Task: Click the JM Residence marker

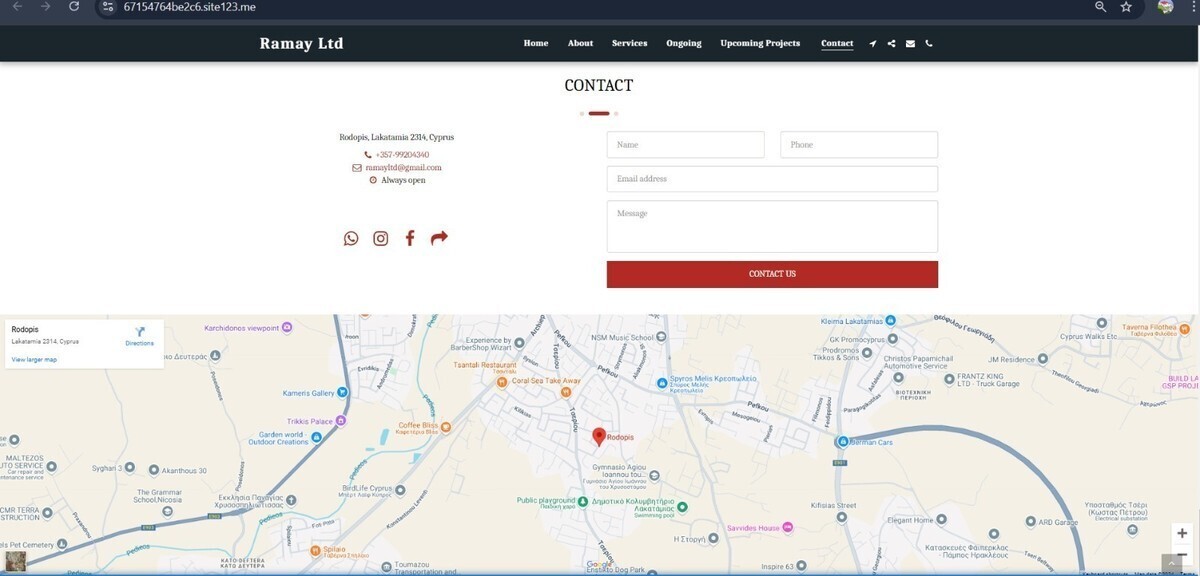Action: (1045, 359)
